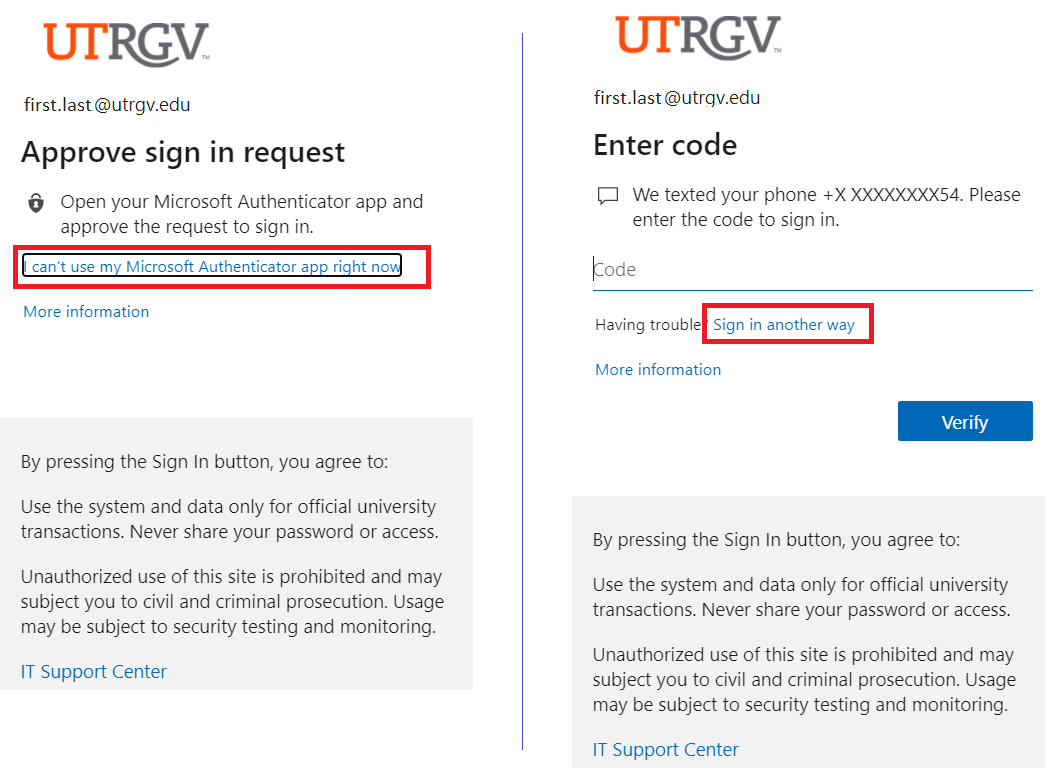Open More information under Enter code
1054x779 pixels.
click(658, 370)
